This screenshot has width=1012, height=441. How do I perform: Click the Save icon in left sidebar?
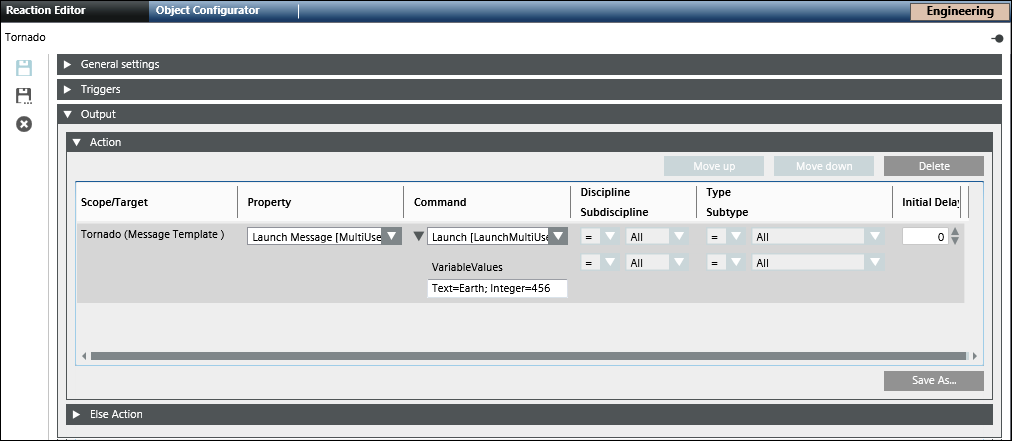(24, 68)
